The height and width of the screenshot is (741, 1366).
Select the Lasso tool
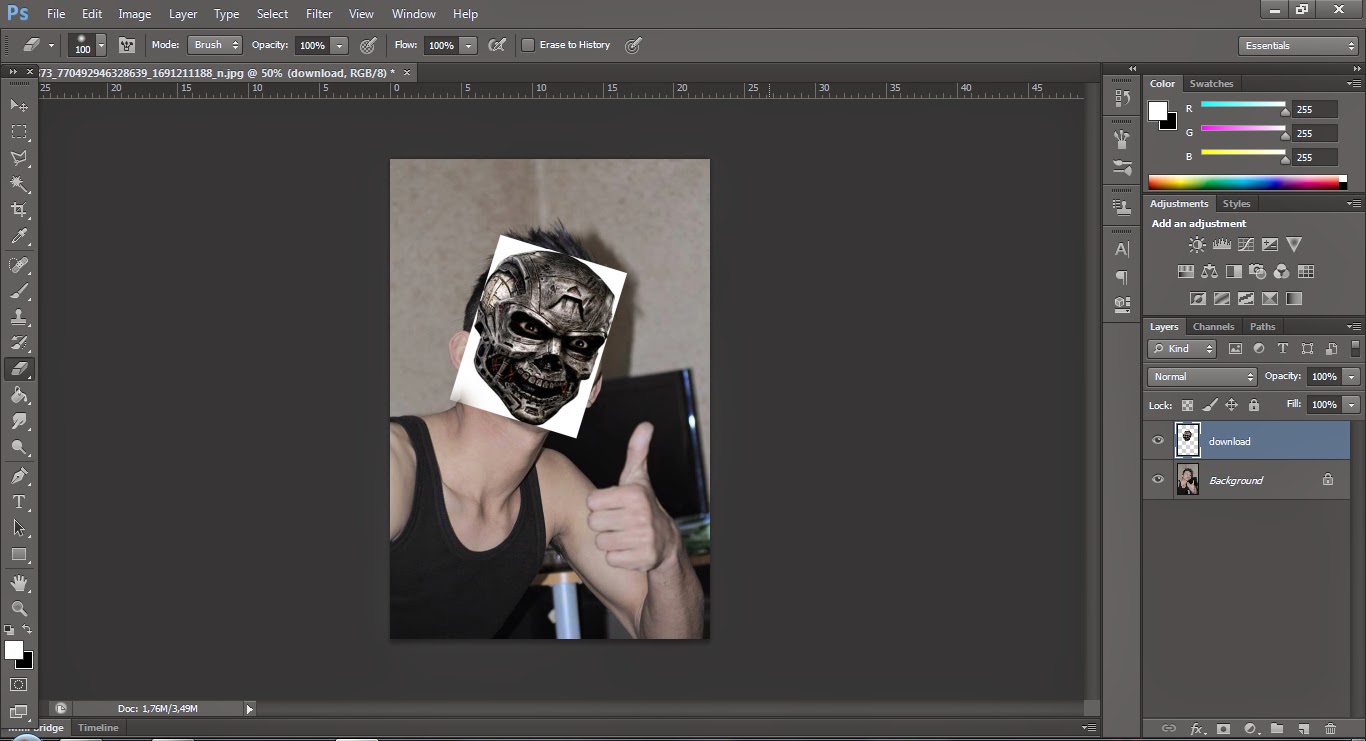(19, 157)
